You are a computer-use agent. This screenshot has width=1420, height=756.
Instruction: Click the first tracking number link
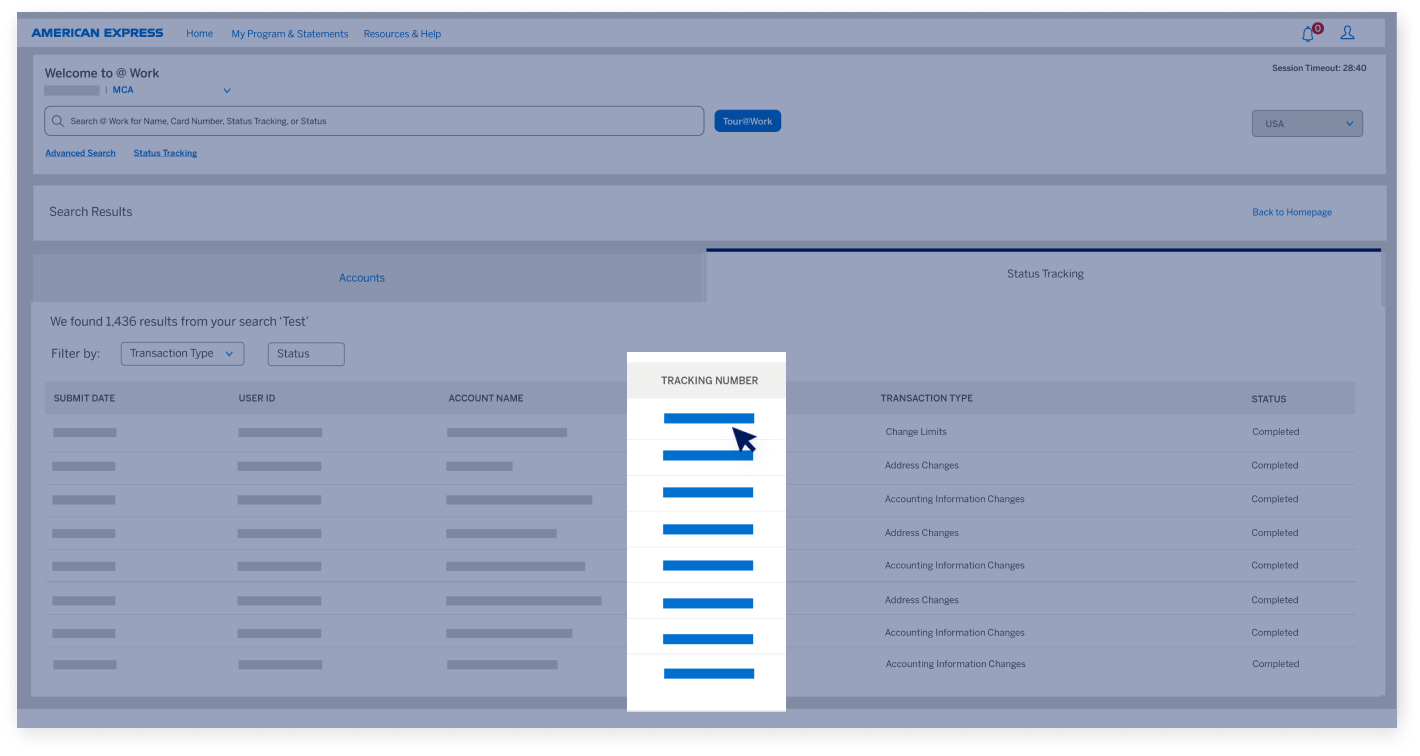[x=708, y=418]
